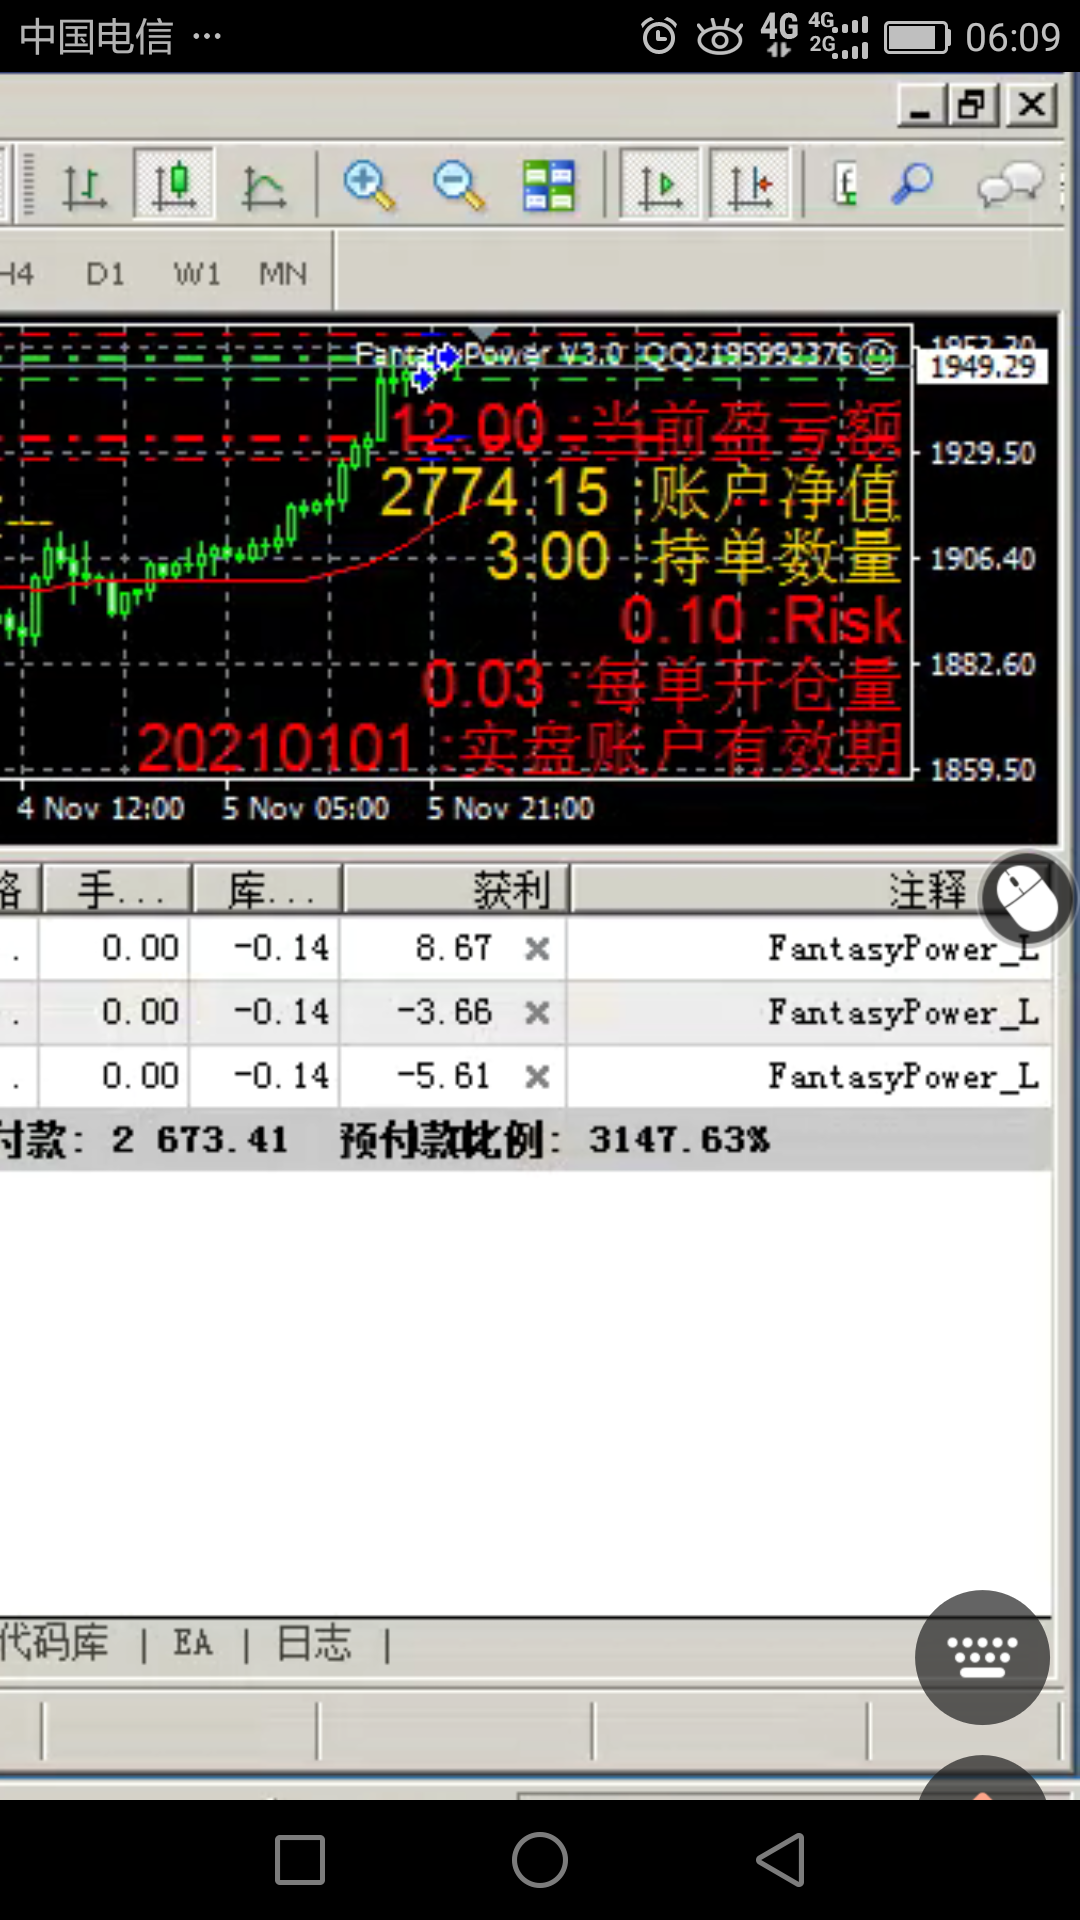Close the order with profit -5.61
Image resolution: width=1080 pixels, height=1920 pixels.
(x=538, y=1077)
